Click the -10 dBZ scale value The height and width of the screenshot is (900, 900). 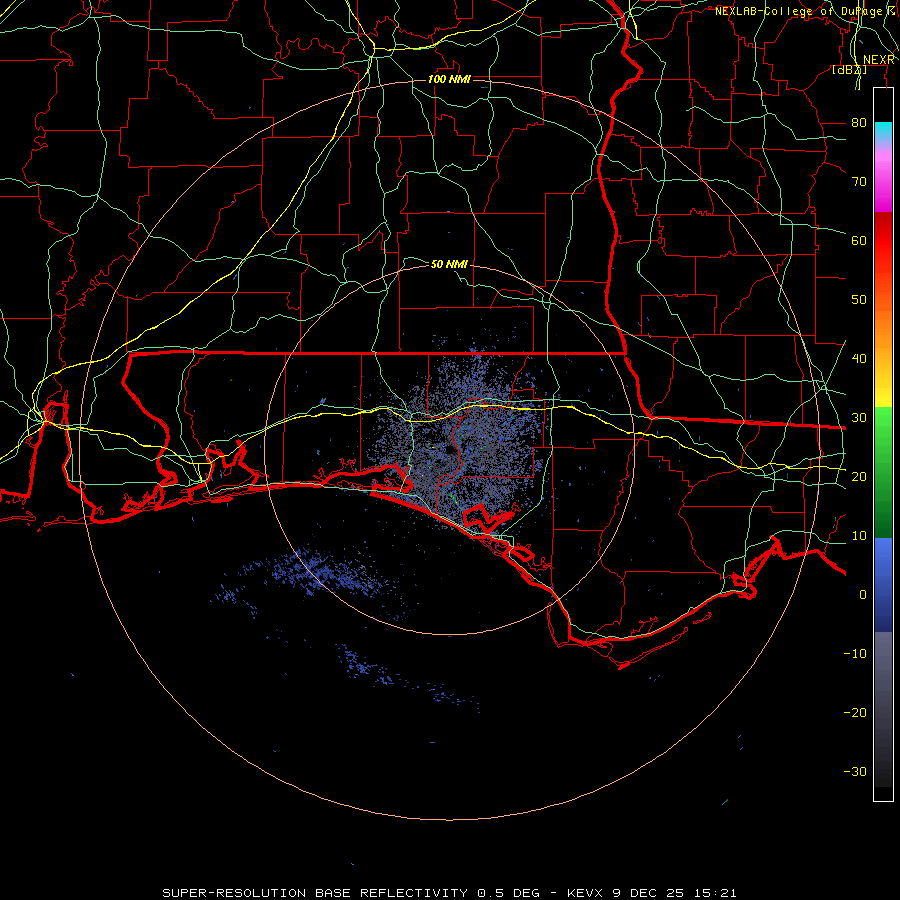point(855,653)
